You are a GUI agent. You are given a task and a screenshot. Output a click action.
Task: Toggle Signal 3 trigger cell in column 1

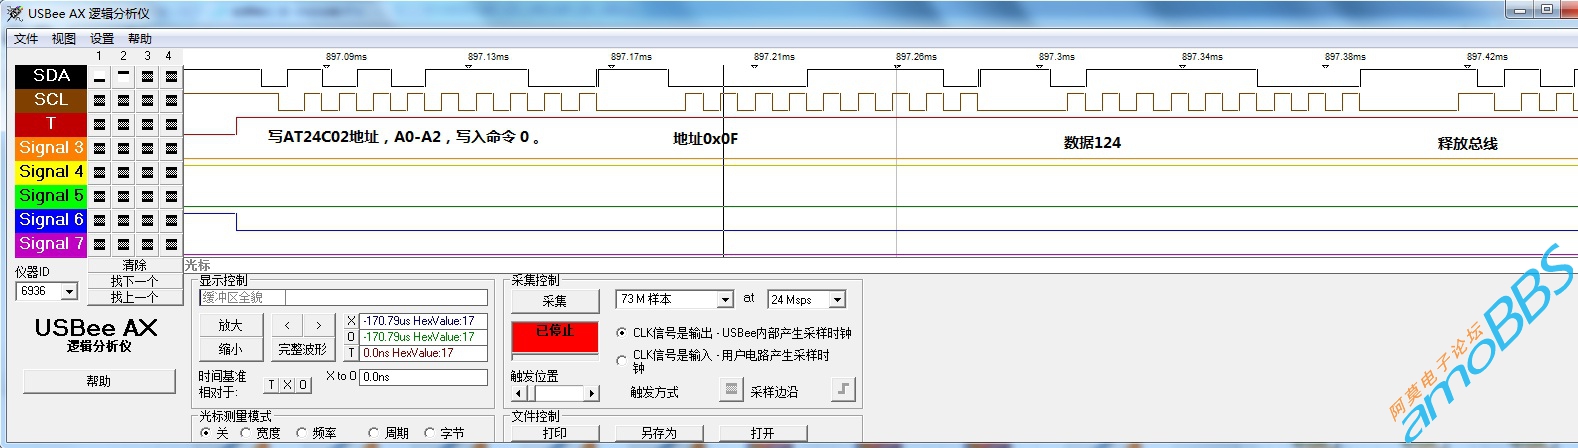pos(99,148)
